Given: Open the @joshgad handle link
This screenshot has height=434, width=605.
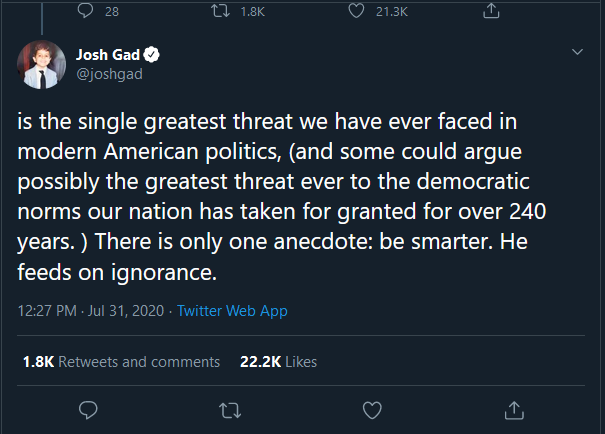Looking at the screenshot, I should (105, 73).
